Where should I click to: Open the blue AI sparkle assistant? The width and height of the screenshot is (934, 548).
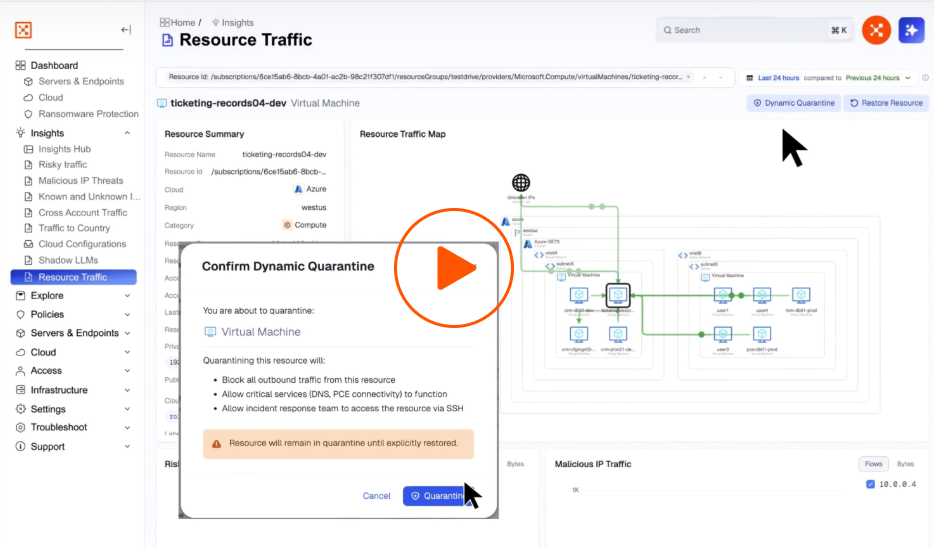pyautogui.click(x=910, y=30)
